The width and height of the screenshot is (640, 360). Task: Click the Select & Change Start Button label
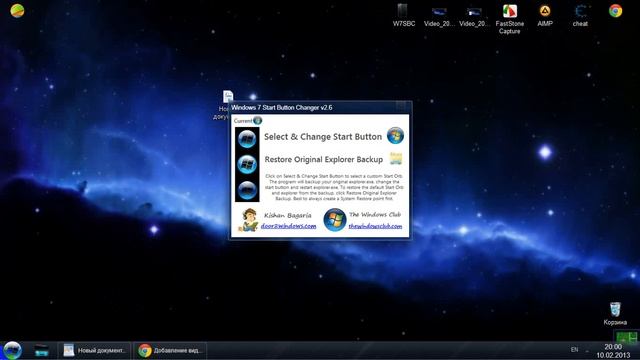[323, 137]
